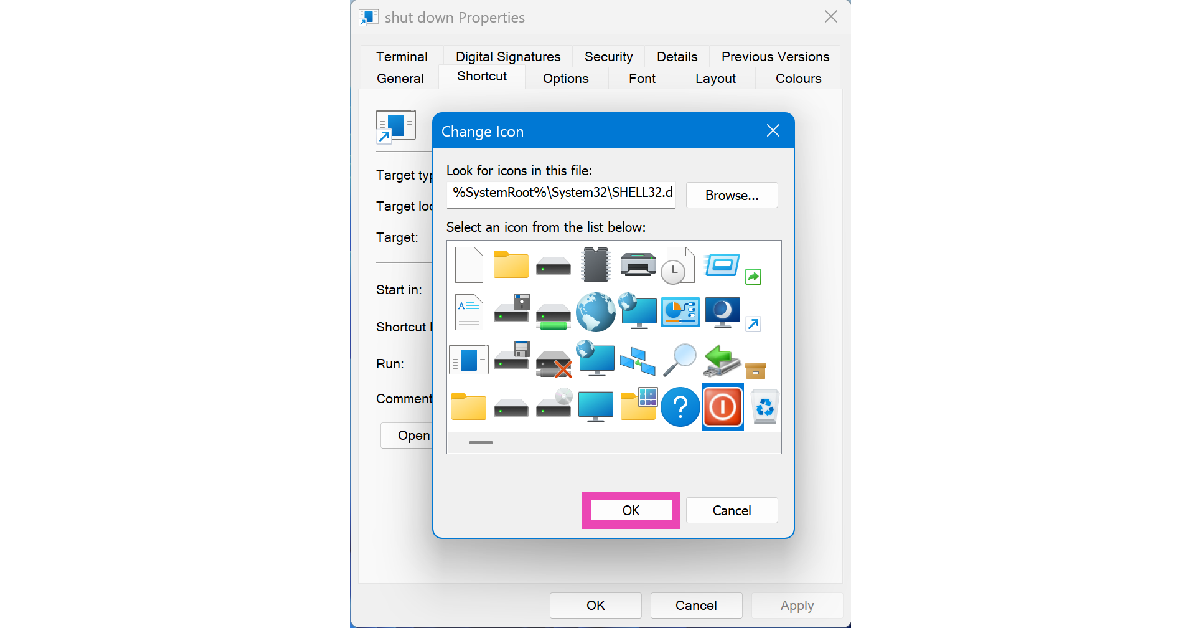Select the red power shutdown icon
The height and width of the screenshot is (628, 1200).
click(722, 407)
